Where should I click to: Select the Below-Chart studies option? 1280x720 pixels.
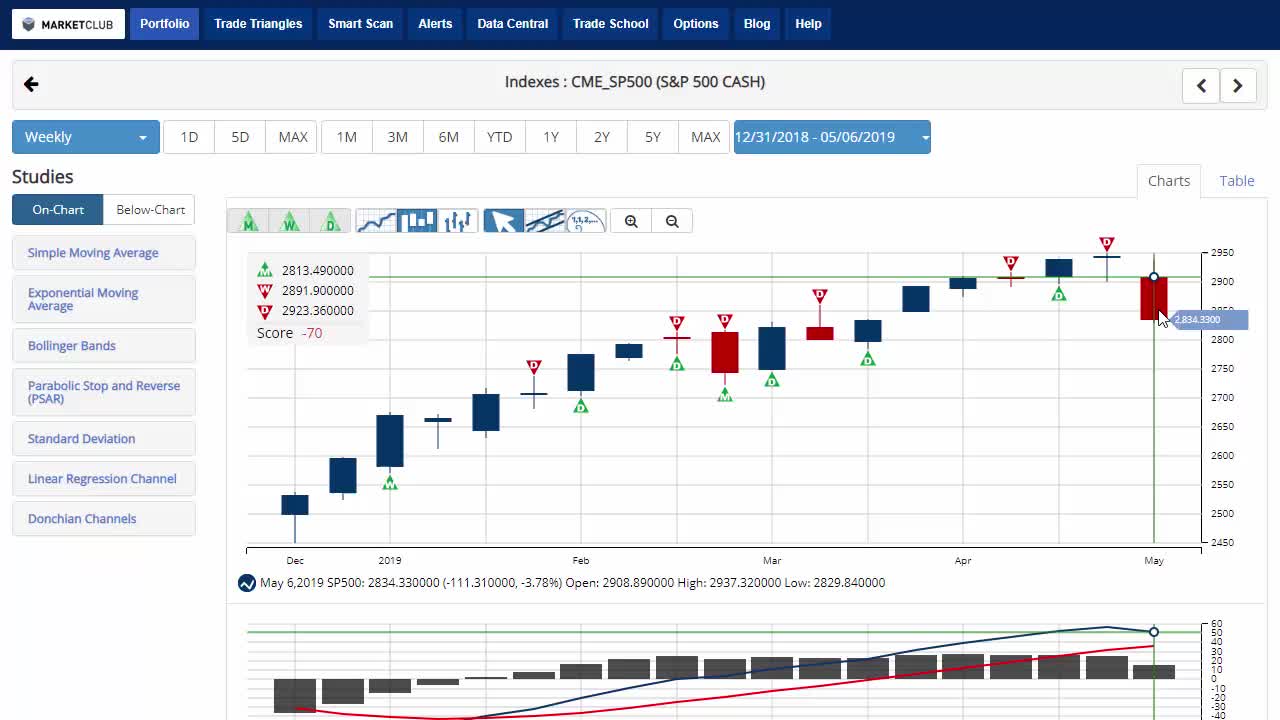150,209
